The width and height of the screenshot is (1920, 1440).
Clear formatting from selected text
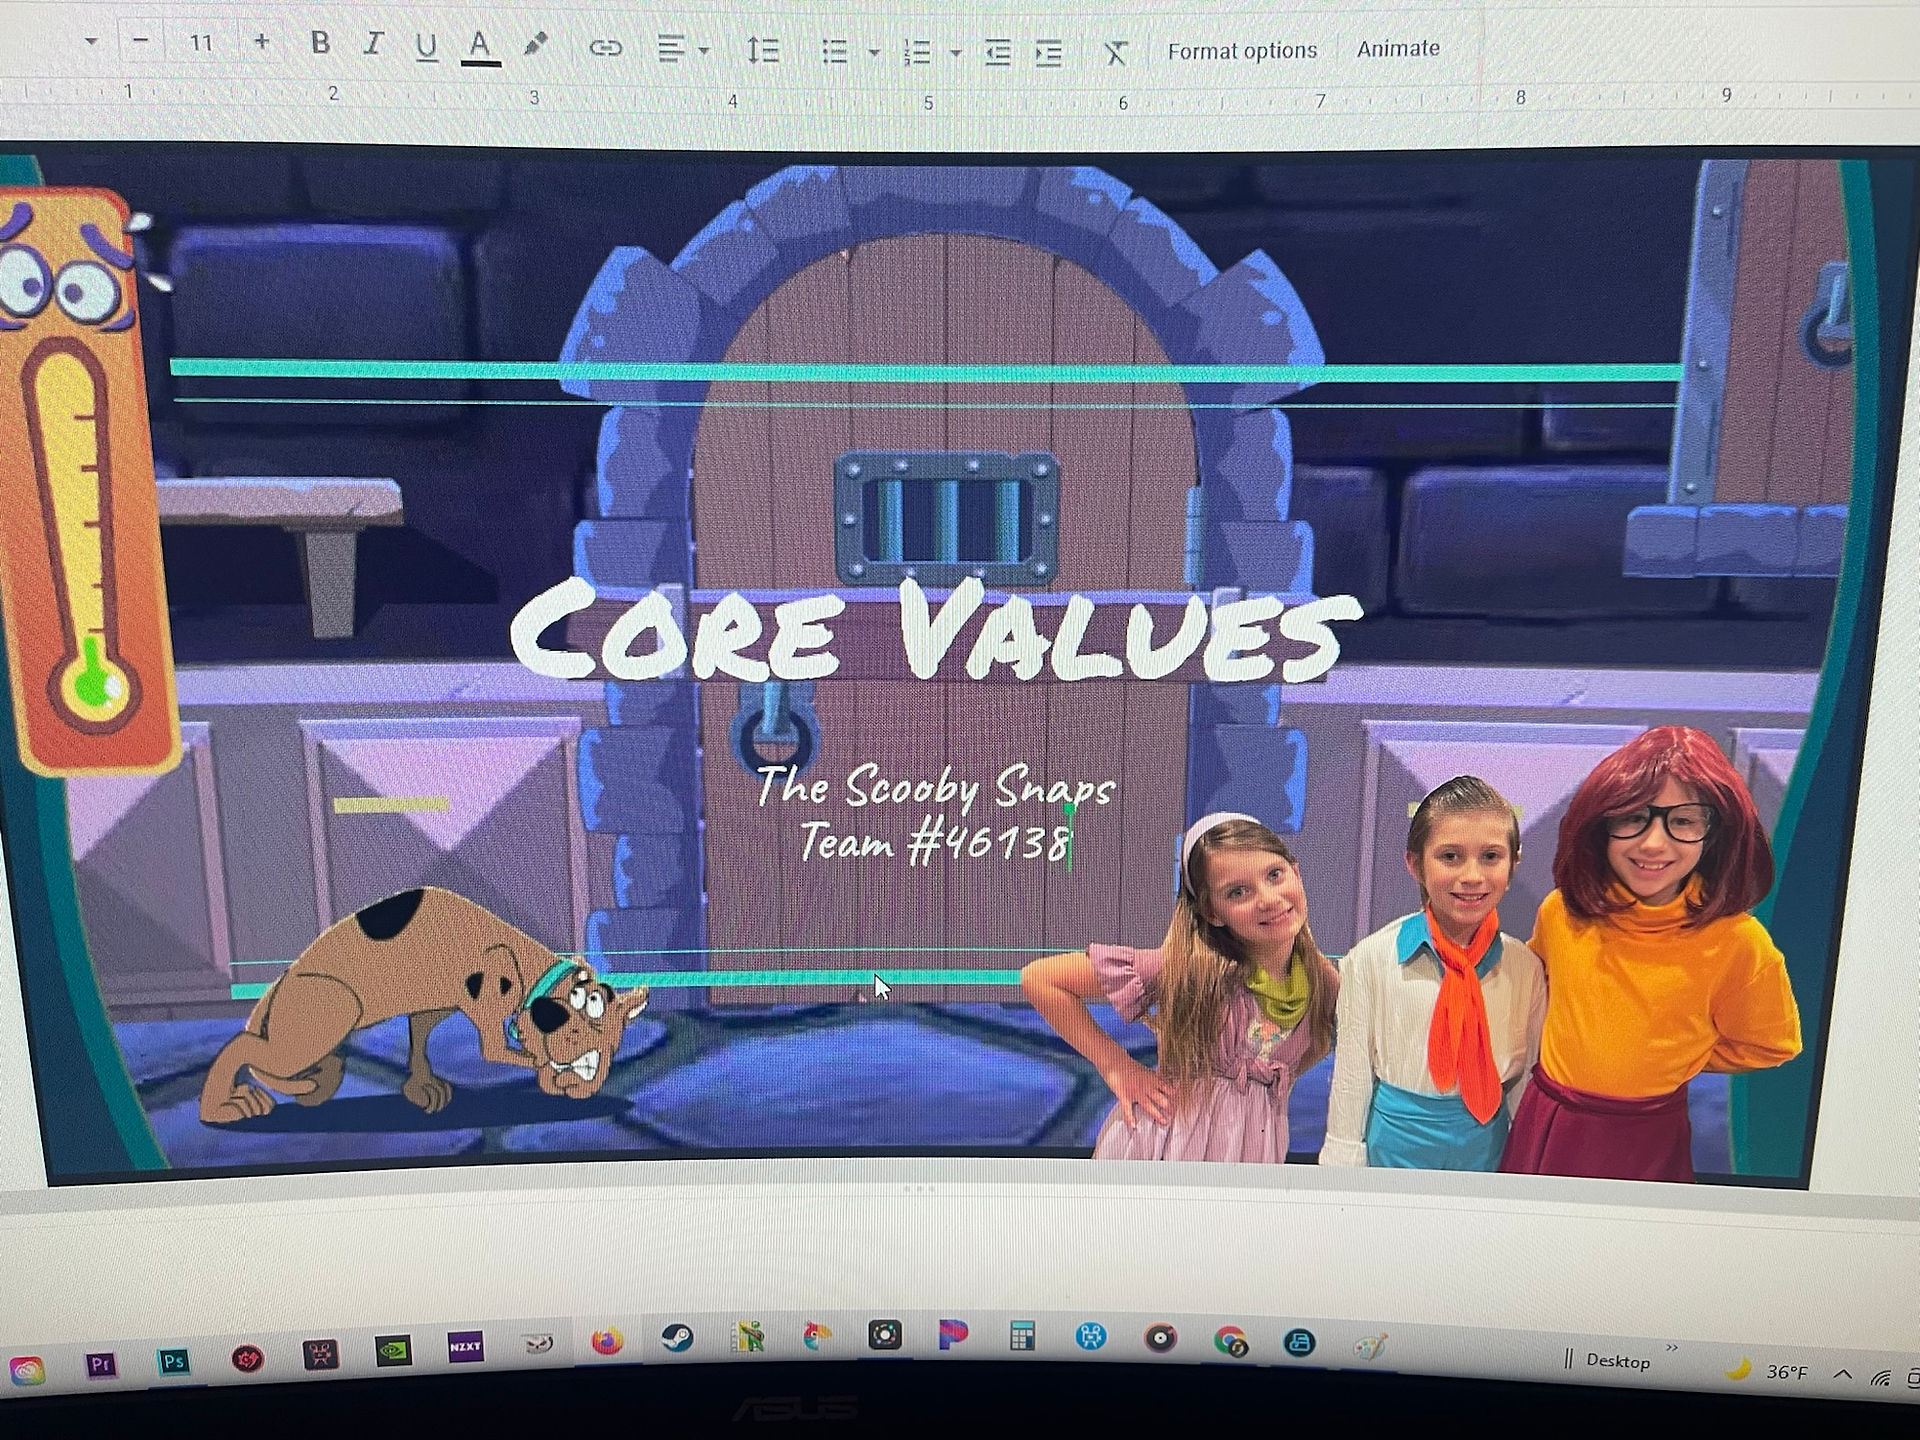pos(1115,53)
